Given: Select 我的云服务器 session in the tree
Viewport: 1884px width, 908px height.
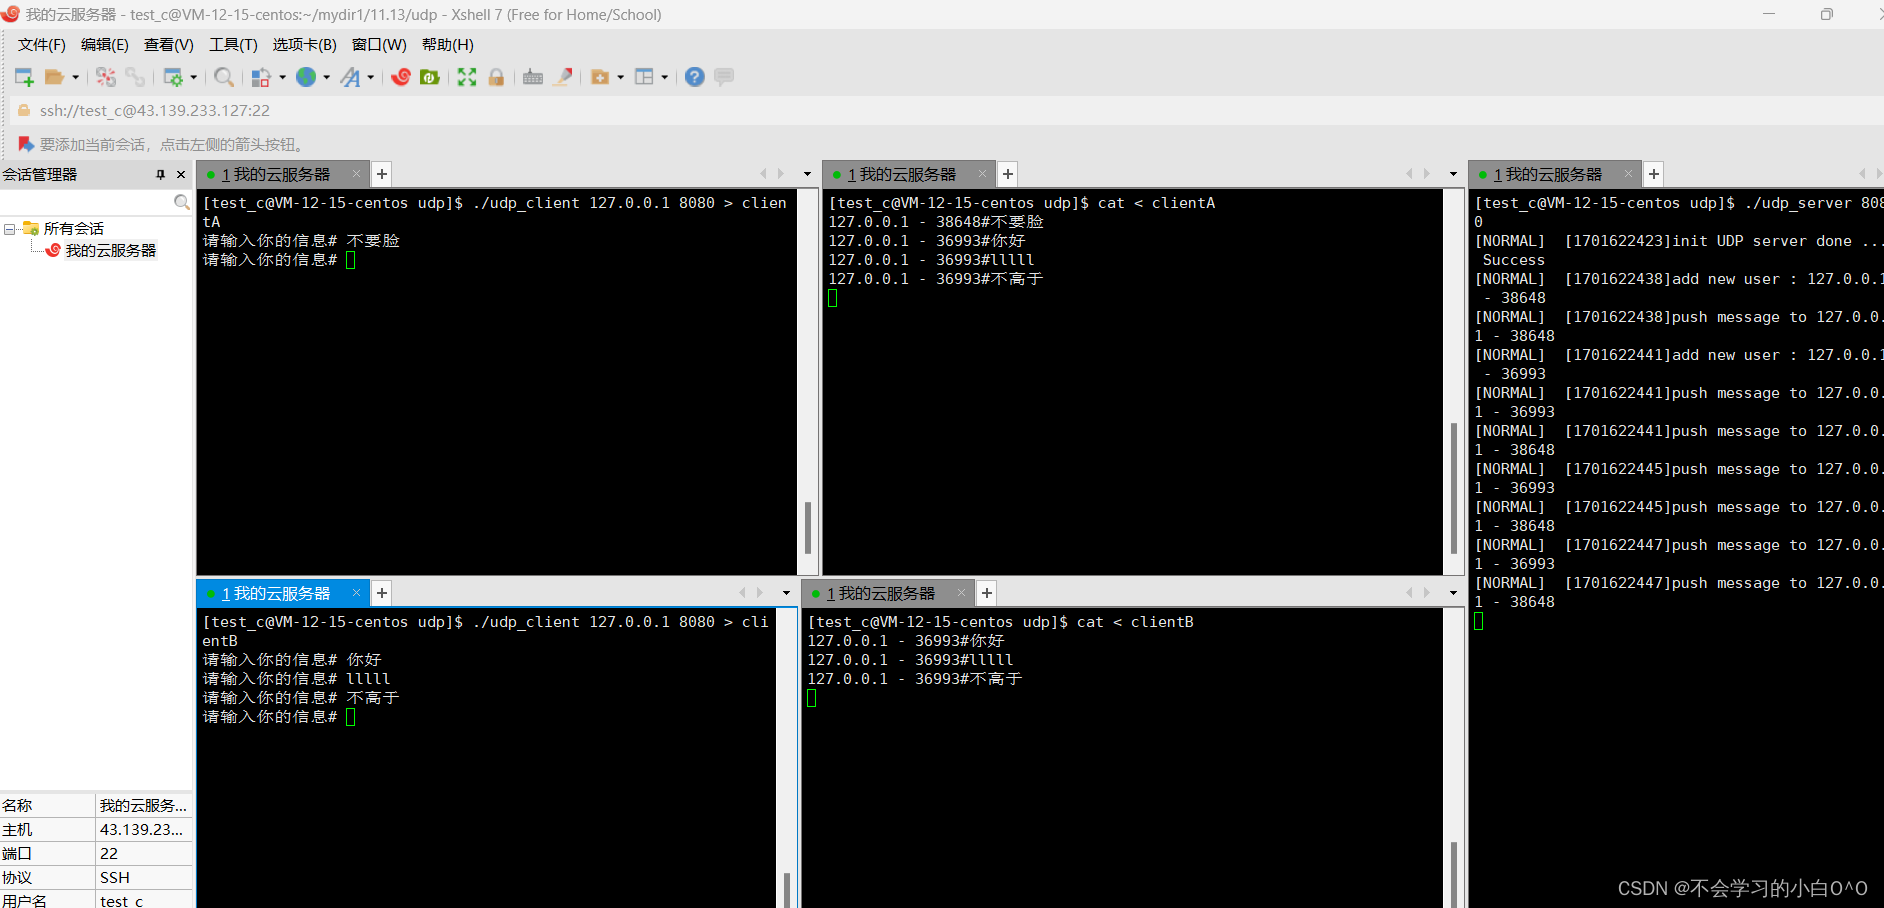Looking at the screenshot, I should [110, 251].
